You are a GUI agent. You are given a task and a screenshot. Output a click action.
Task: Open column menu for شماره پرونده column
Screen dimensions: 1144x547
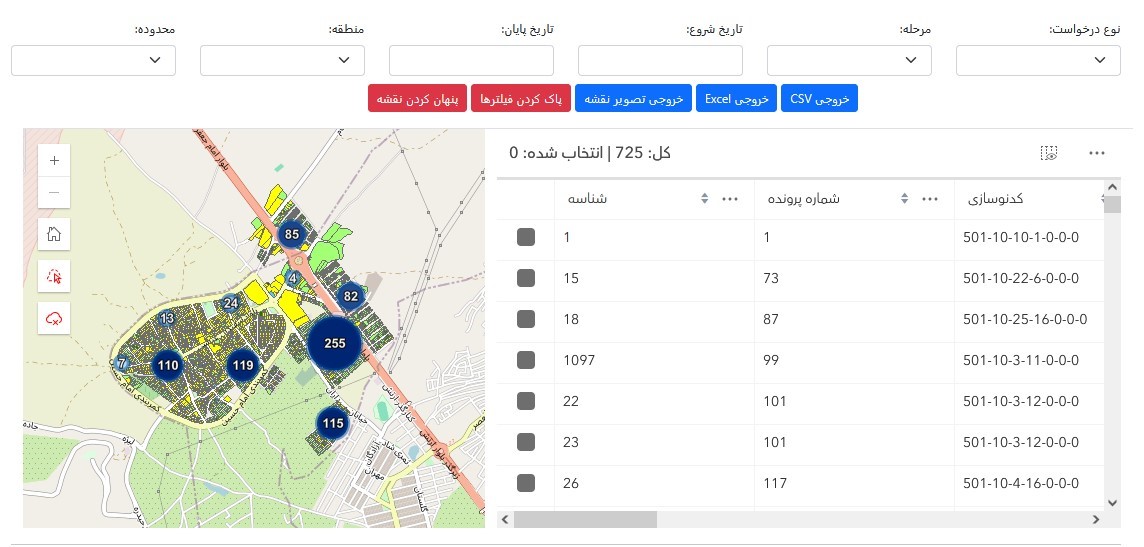pos(930,198)
